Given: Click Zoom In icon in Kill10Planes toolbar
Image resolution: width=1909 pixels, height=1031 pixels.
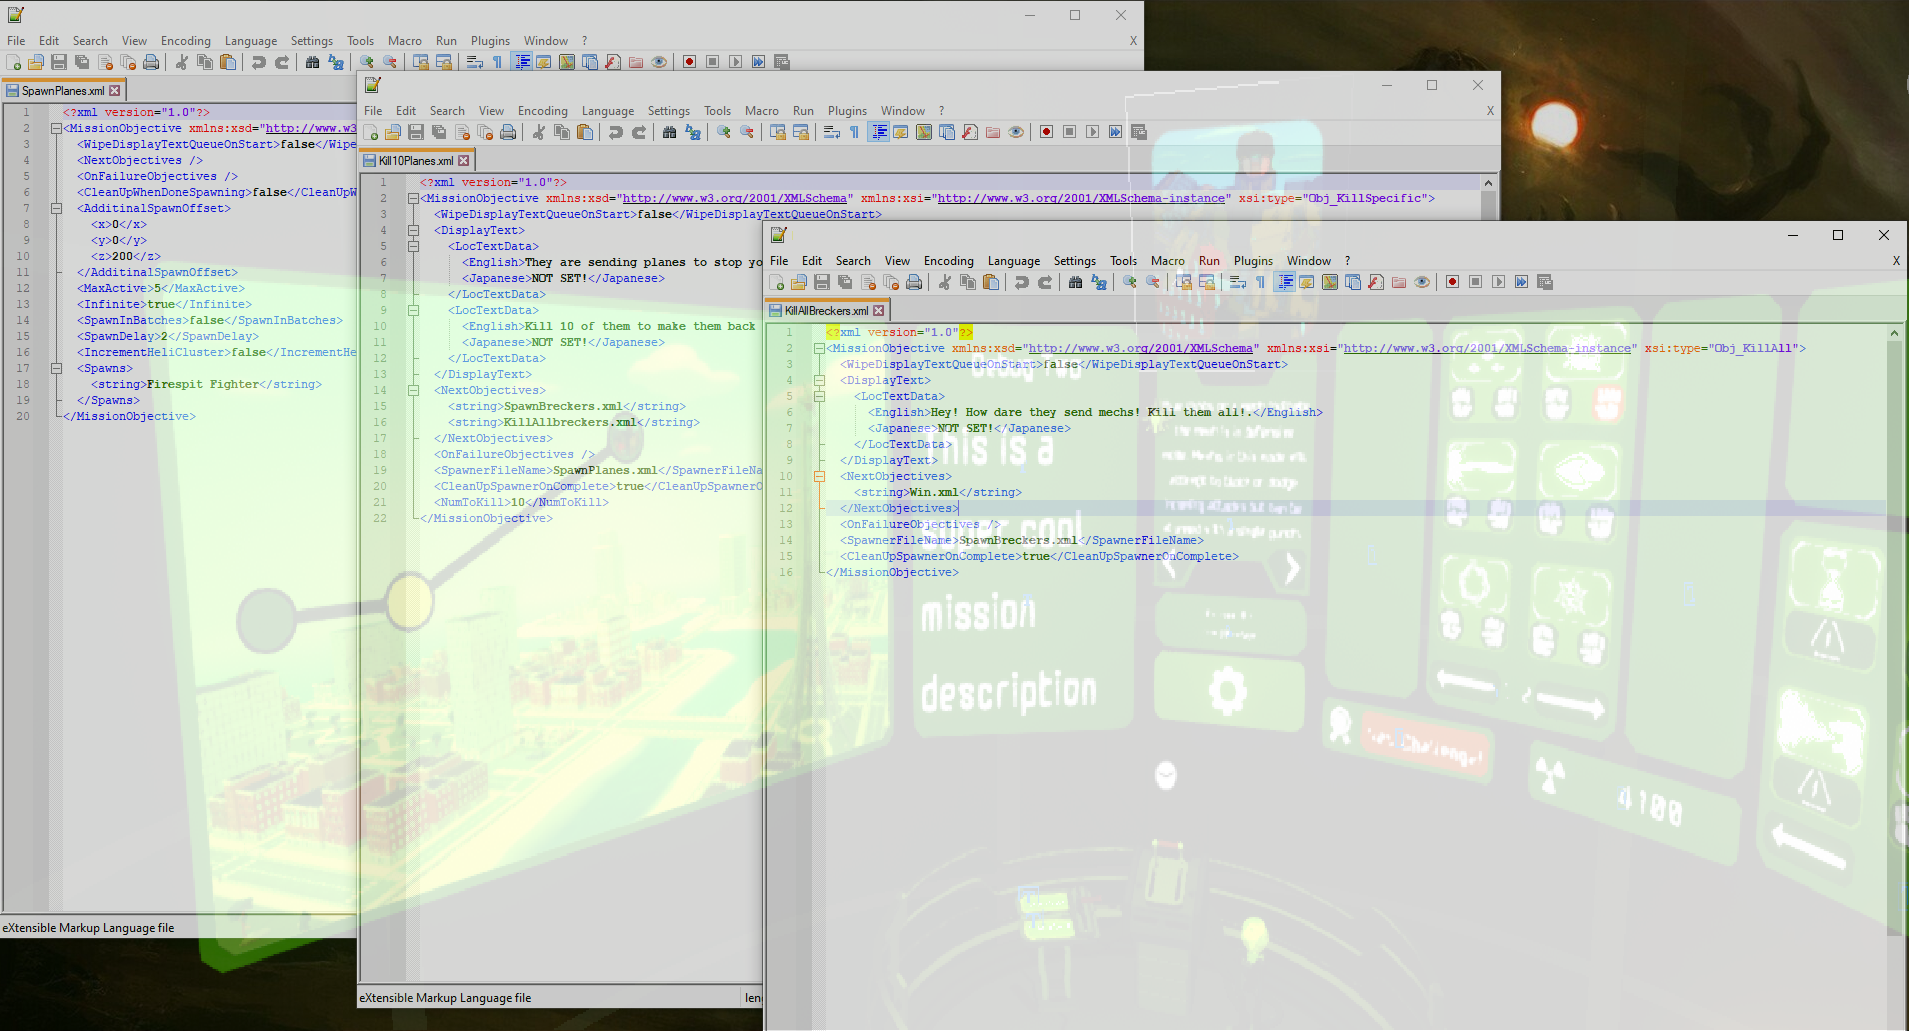Looking at the screenshot, I should (x=723, y=132).
